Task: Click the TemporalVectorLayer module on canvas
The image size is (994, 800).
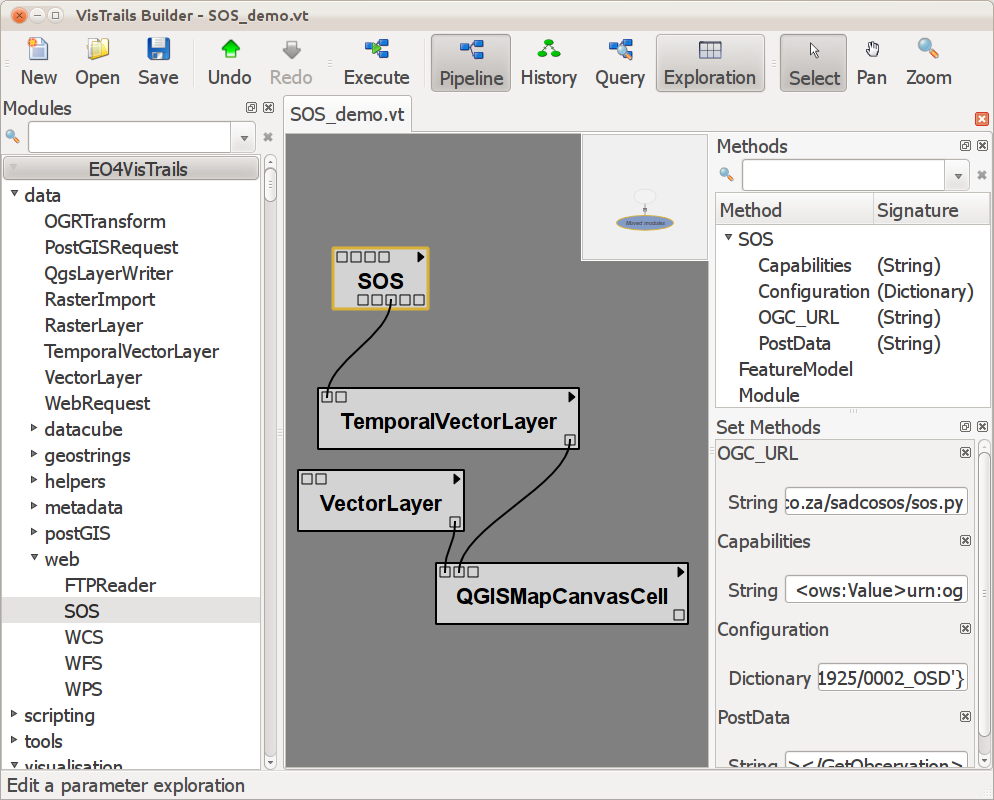Action: click(x=448, y=421)
